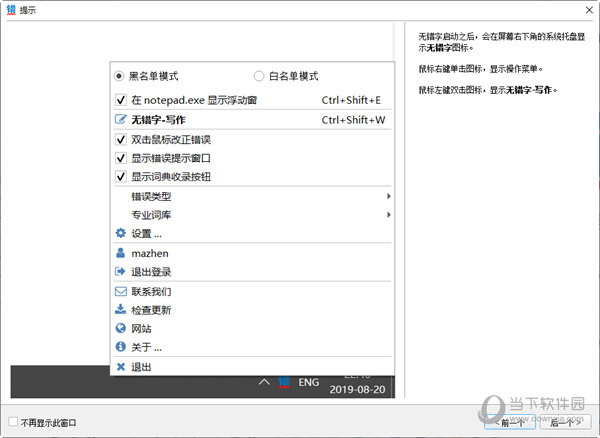
Task: Go to next tip with 后一个 button
Action: coord(565,422)
